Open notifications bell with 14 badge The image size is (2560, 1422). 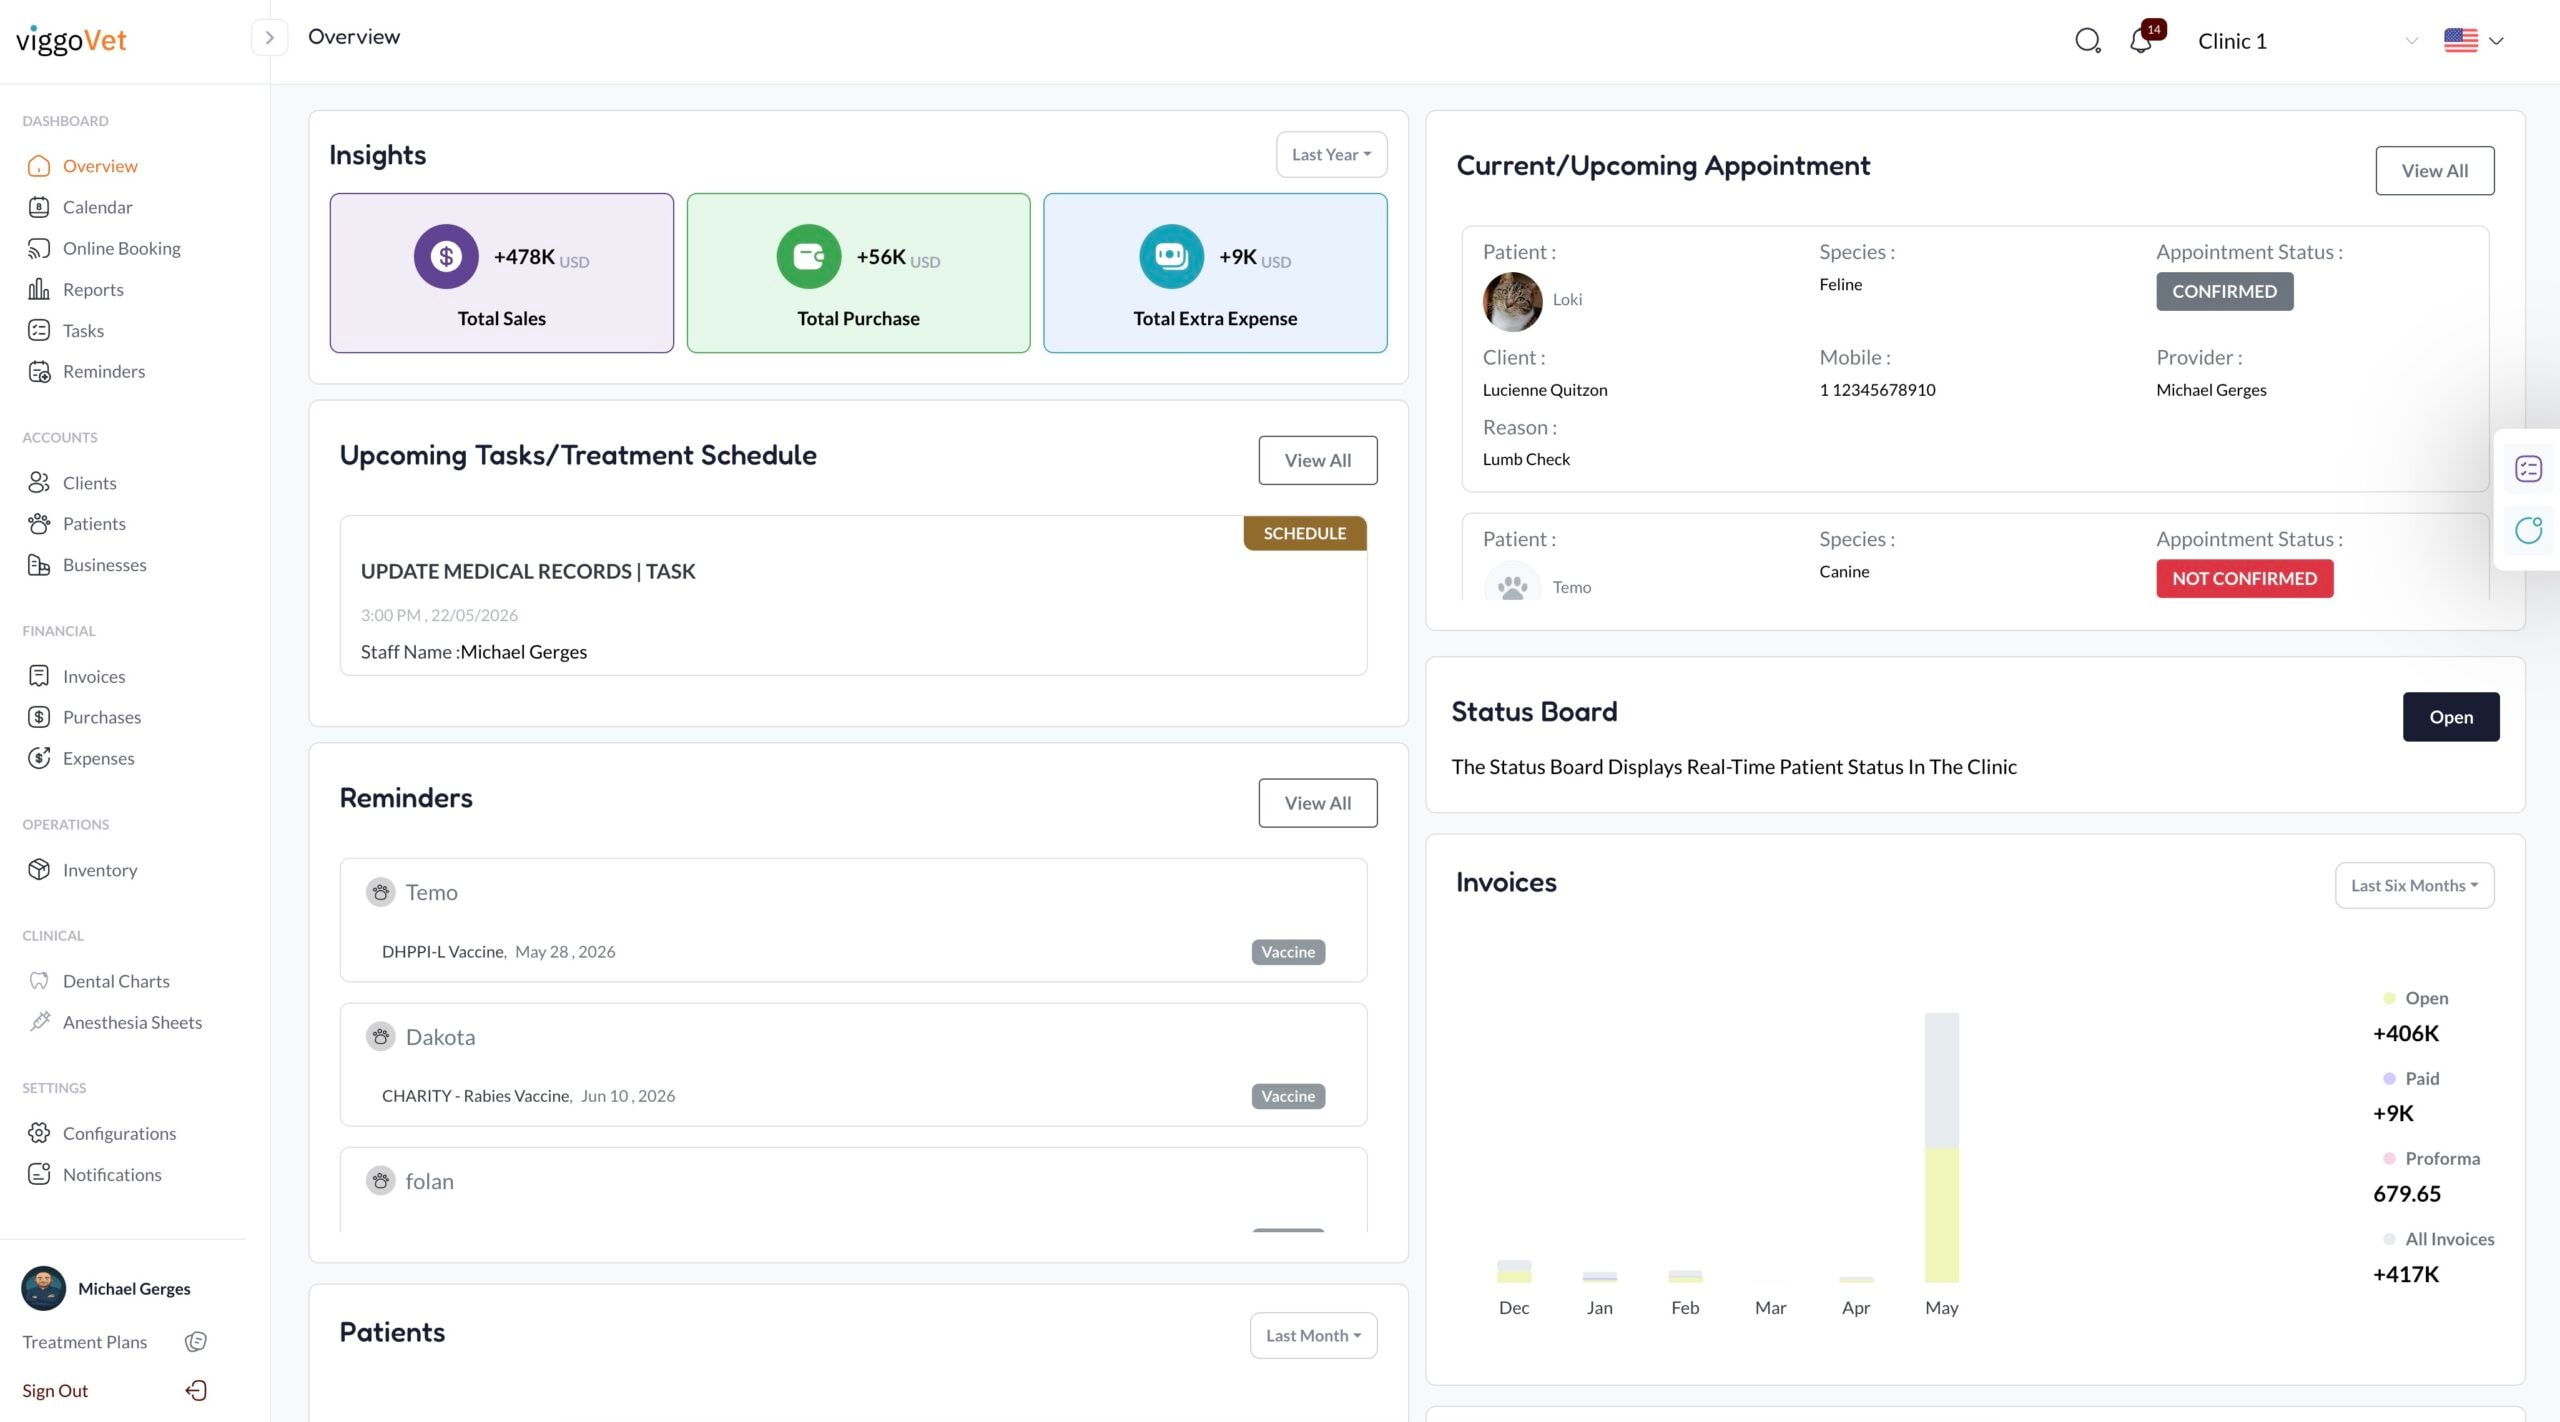click(2142, 40)
